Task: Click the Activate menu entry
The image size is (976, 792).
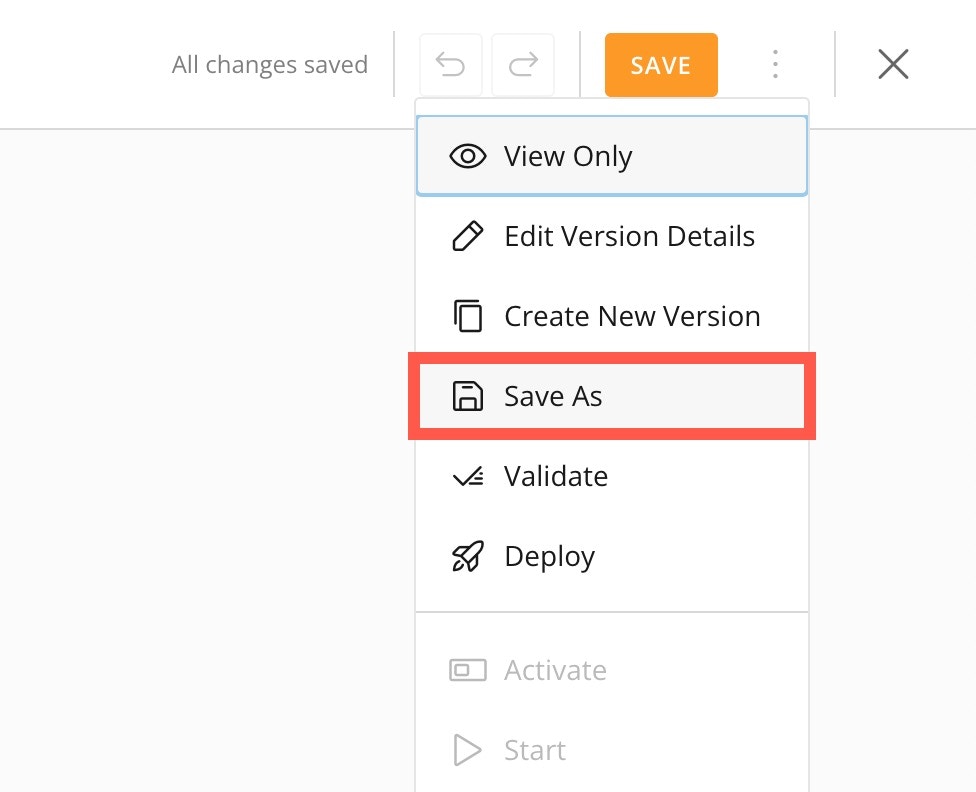Action: [612, 670]
